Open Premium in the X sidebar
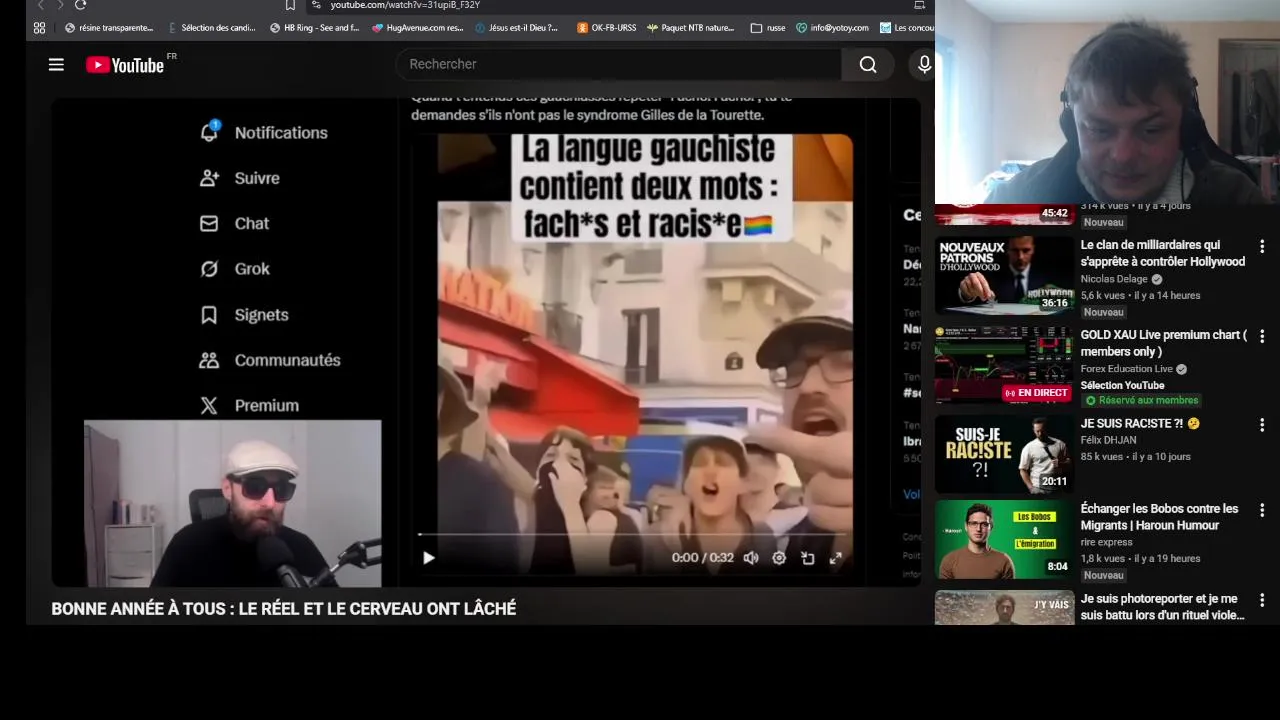Screen dimensions: 1280x720 [249, 405]
